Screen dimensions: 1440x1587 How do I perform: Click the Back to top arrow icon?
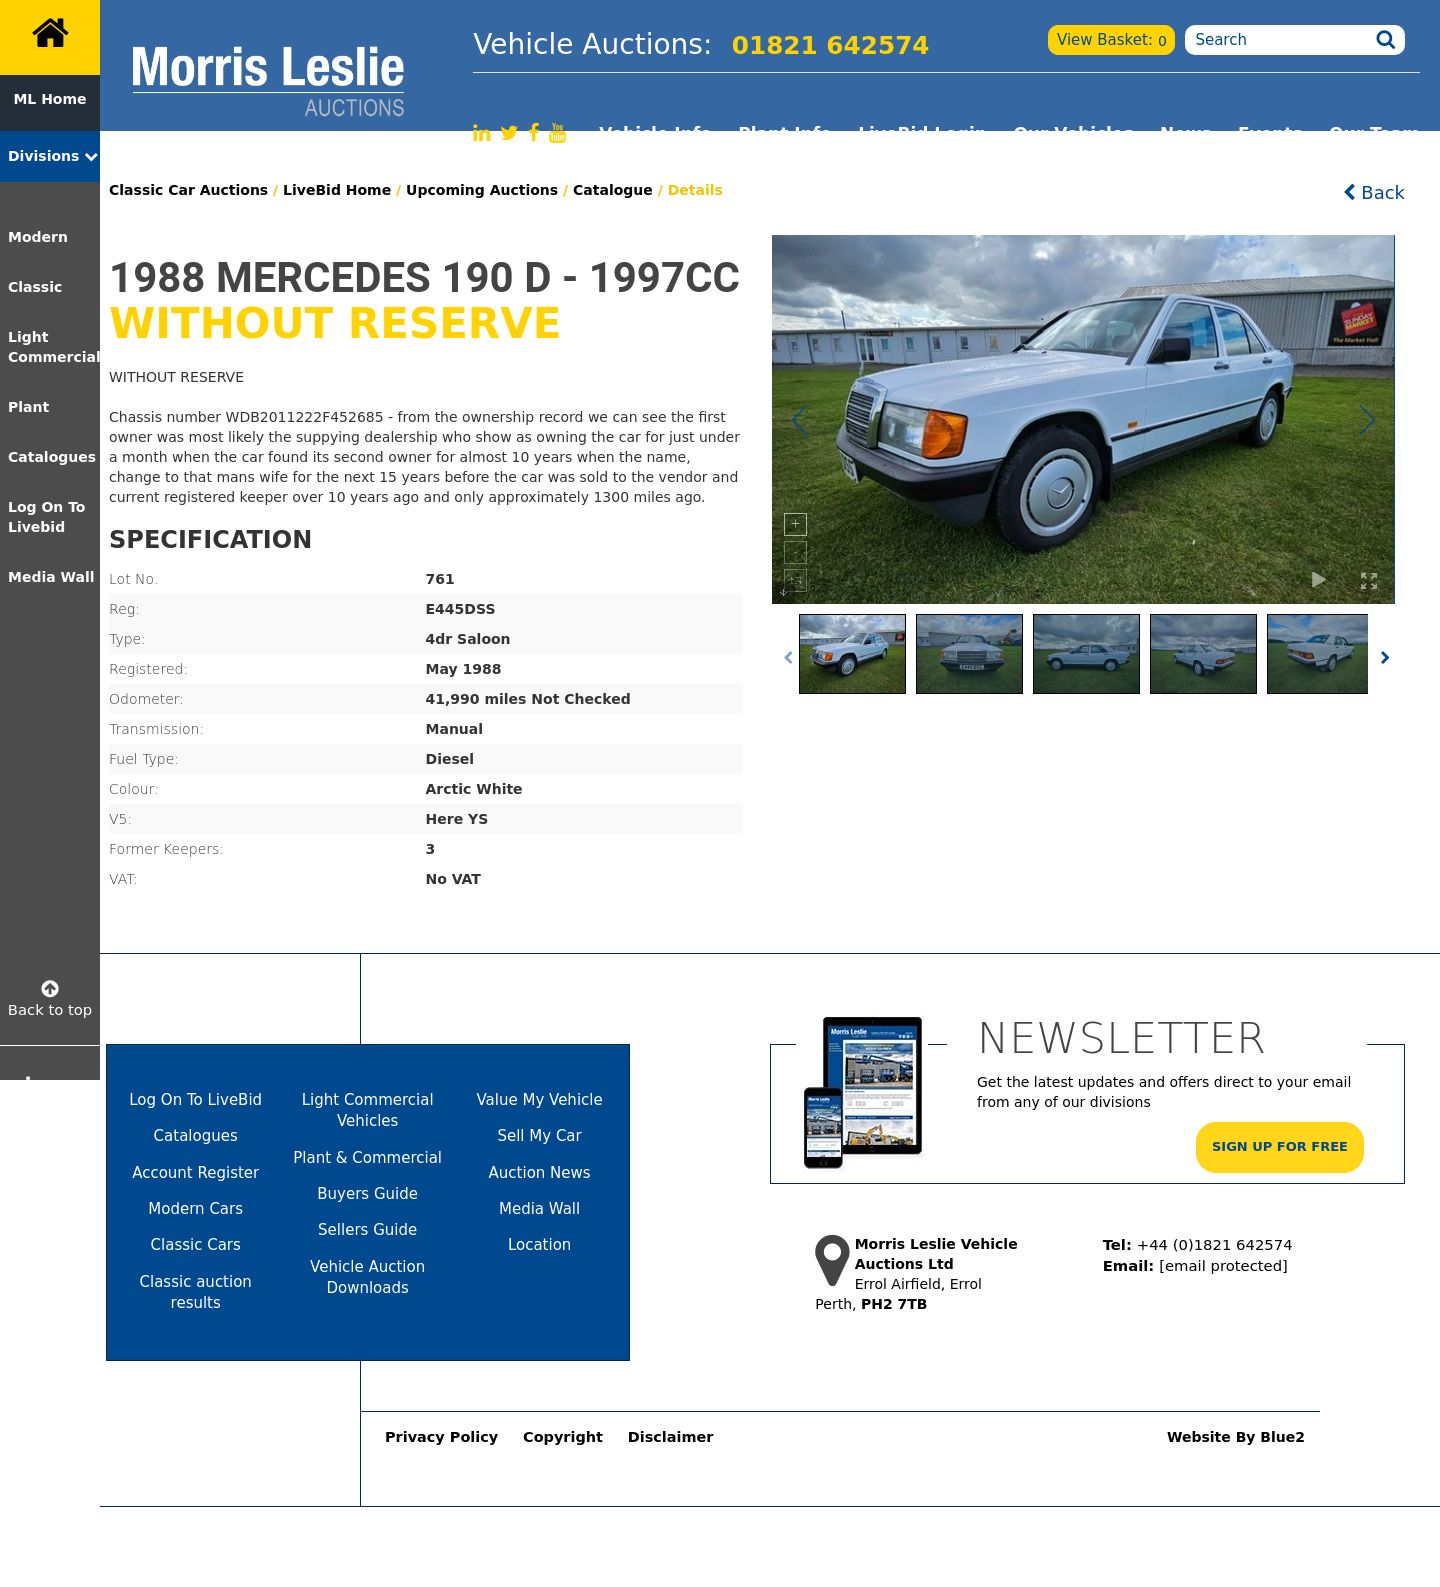pos(50,988)
